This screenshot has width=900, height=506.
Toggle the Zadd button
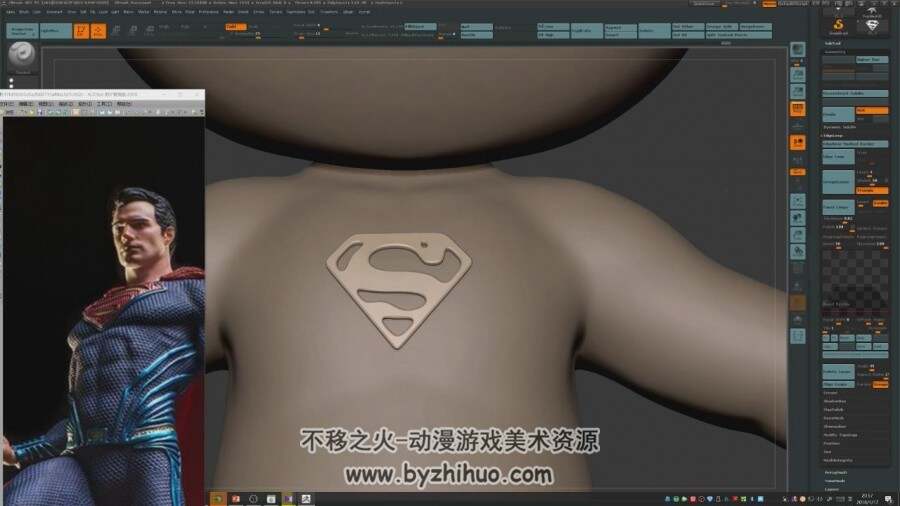click(x=235, y=27)
